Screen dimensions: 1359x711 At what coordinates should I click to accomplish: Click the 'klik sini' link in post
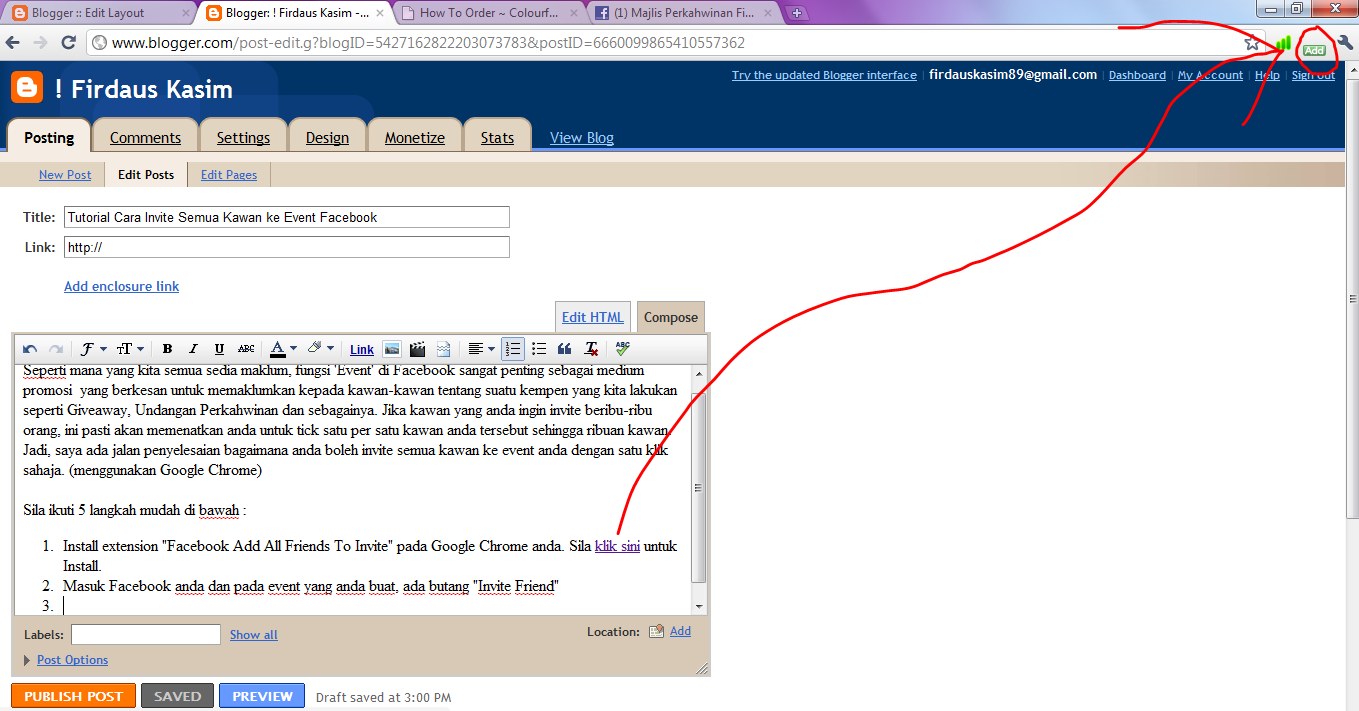(x=617, y=547)
